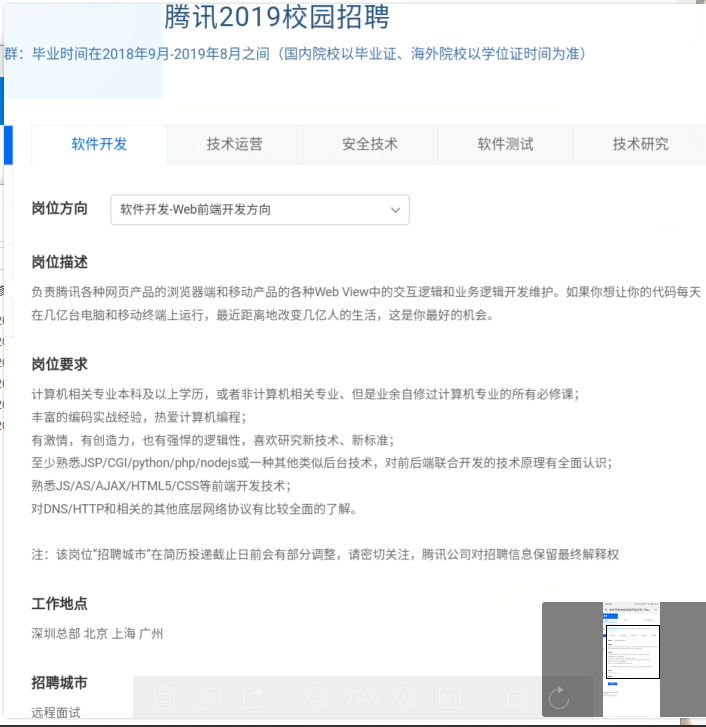Click the note line starting 注：该岗位

(325, 555)
